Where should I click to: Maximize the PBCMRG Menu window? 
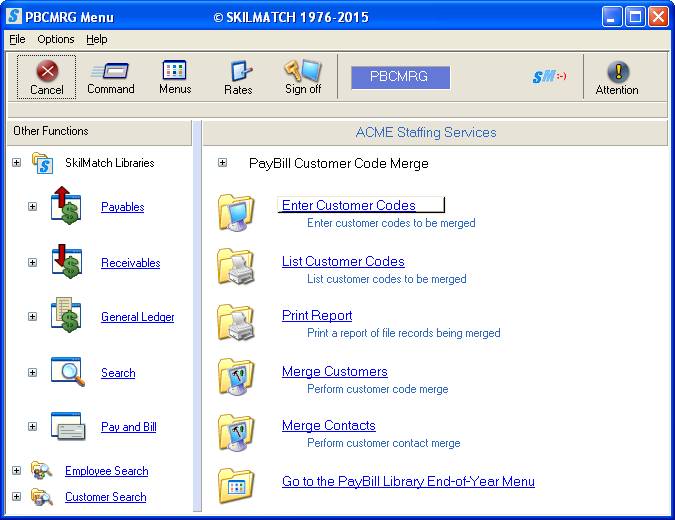635,17
